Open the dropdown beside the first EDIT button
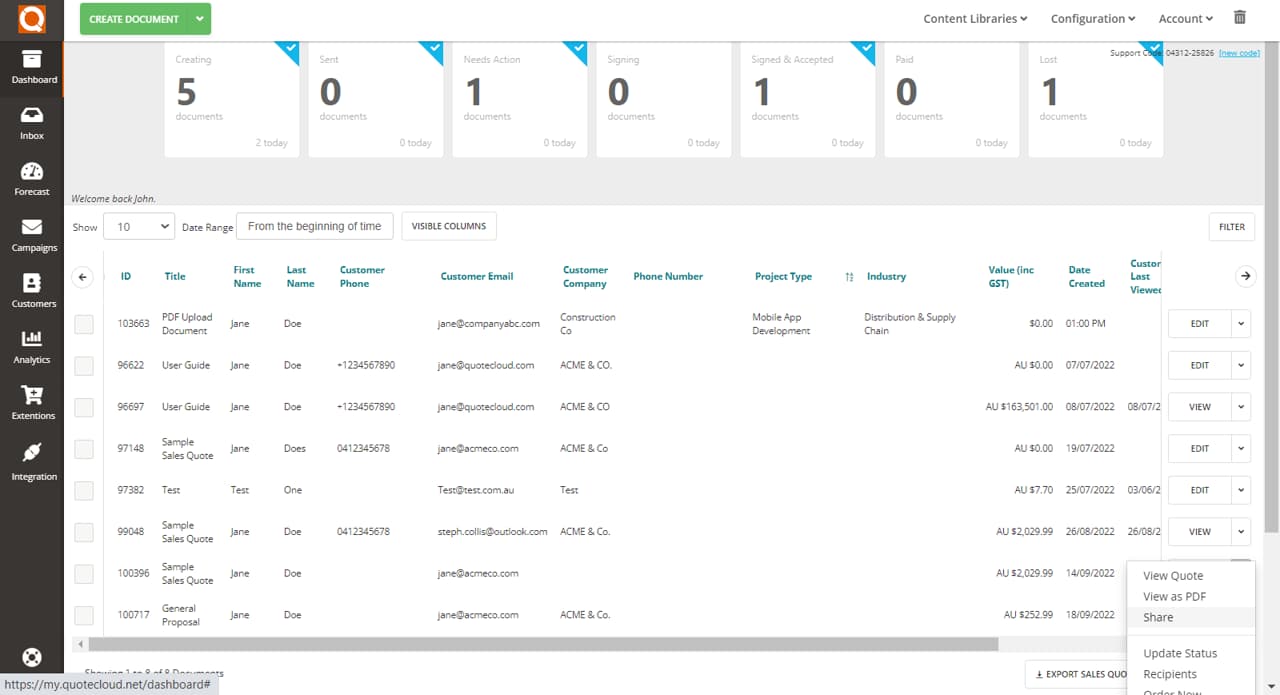This screenshot has height=695, width=1280. (1243, 323)
